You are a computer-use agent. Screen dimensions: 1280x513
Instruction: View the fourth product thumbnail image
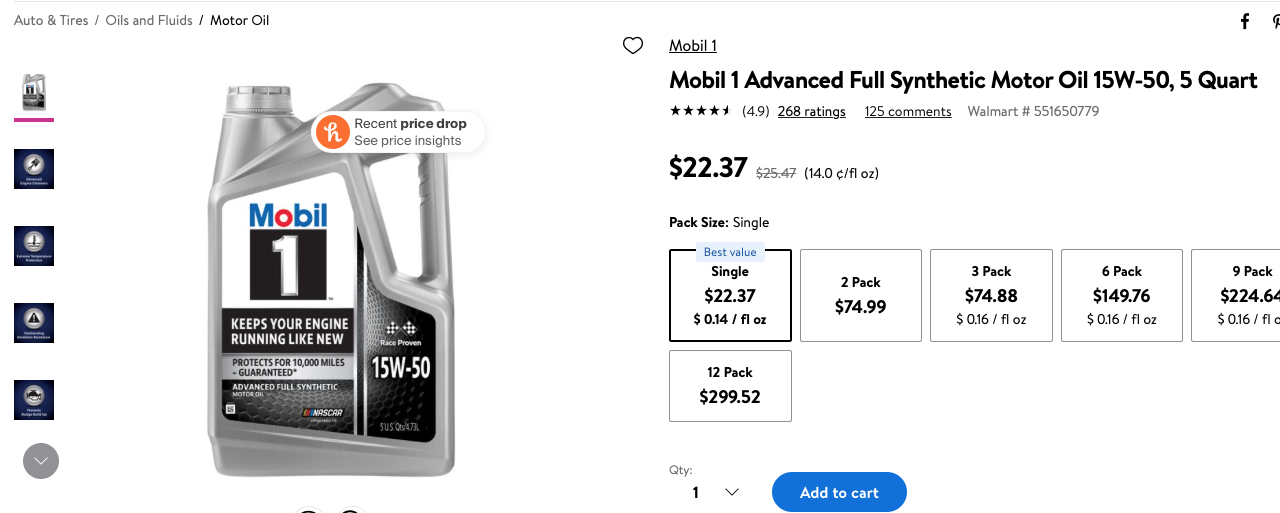[x=34, y=323]
